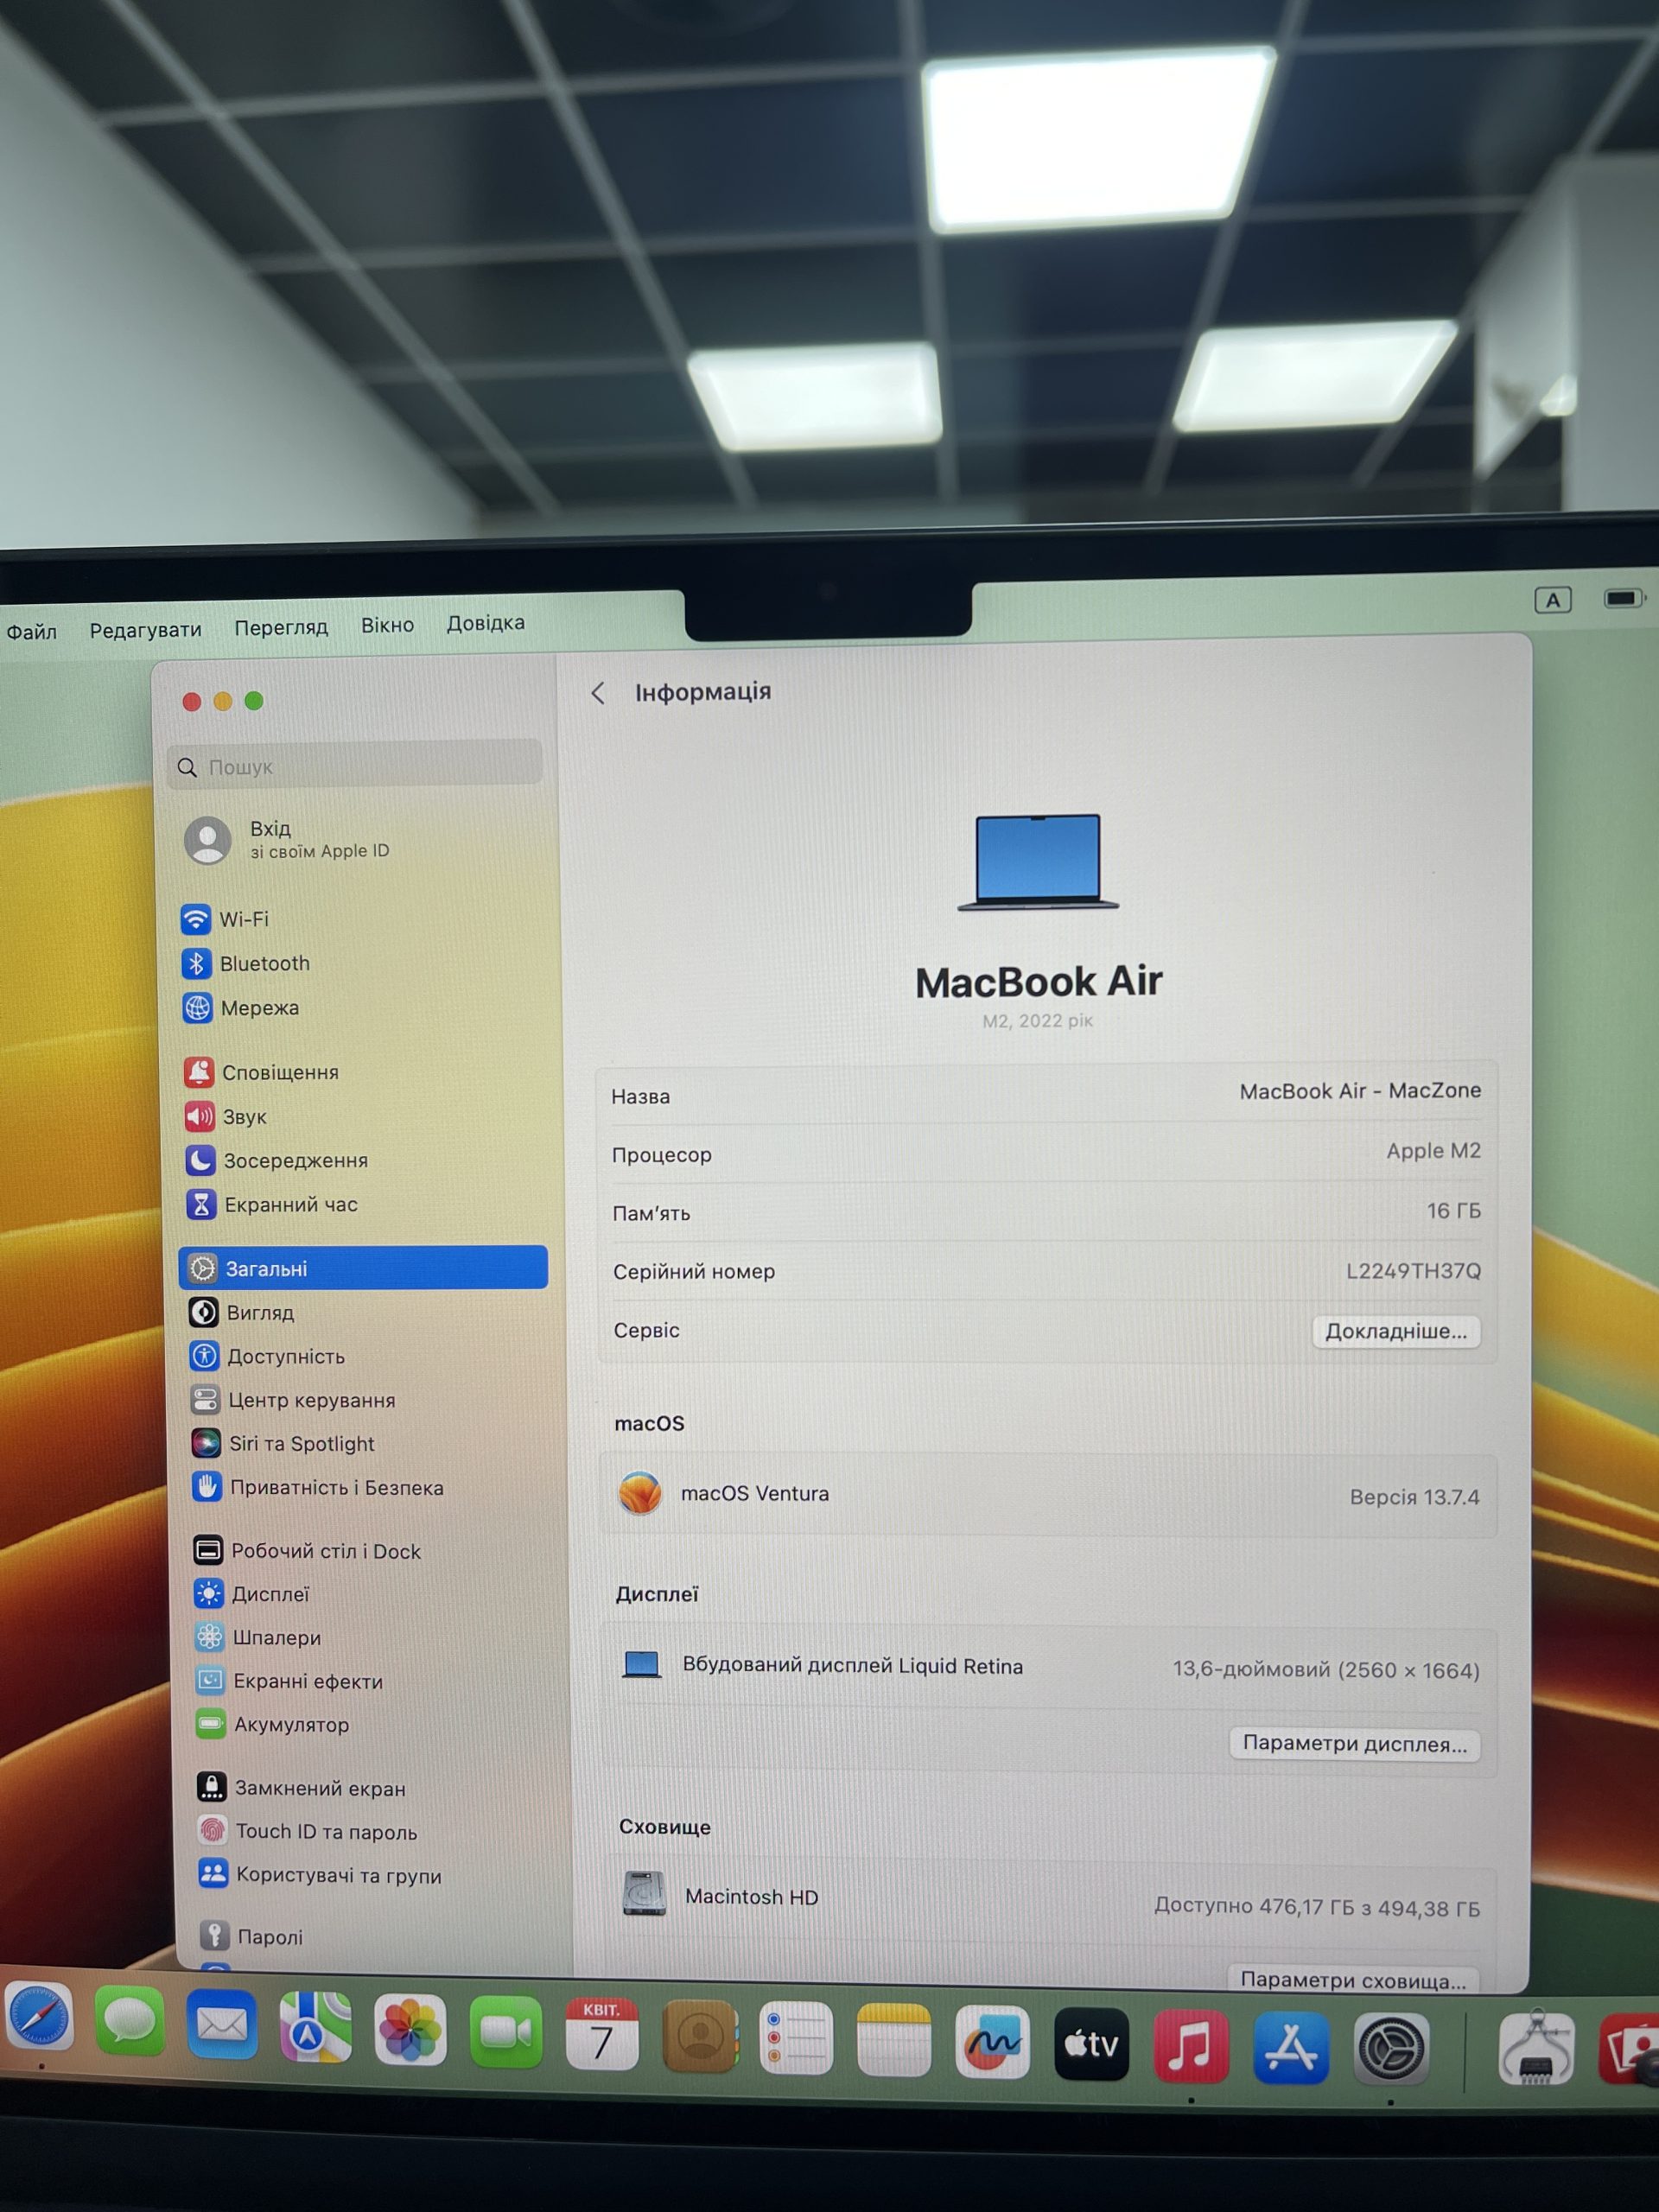This screenshot has height=2212, width=1659.
Task: Open Mail from the Dock
Action: point(221,2025)
